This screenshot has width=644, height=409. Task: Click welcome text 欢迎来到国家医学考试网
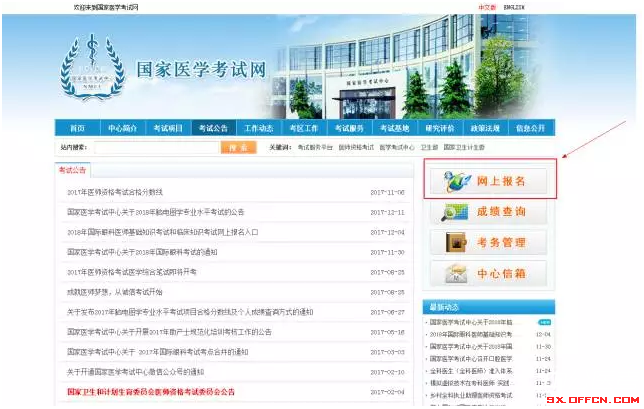tap(106, 7)
